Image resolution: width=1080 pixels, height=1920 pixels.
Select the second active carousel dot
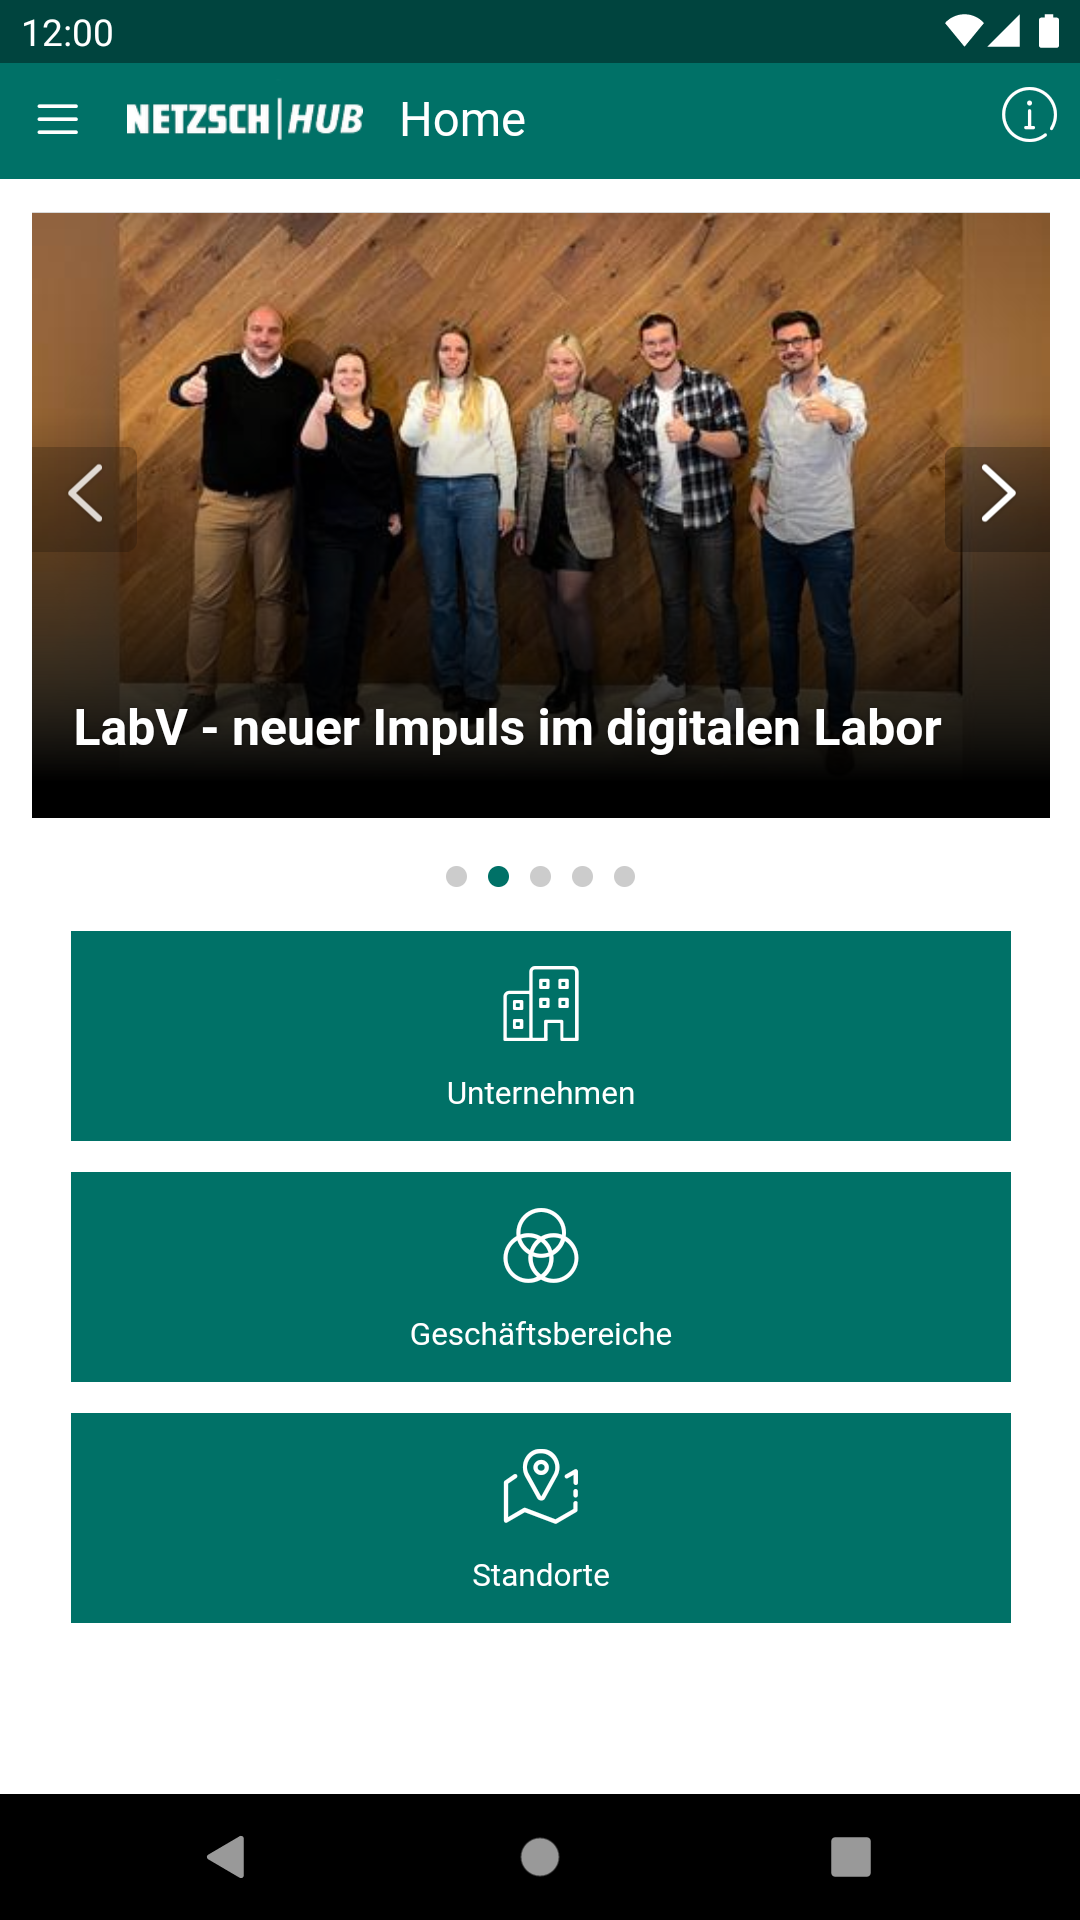pos(498,876)
